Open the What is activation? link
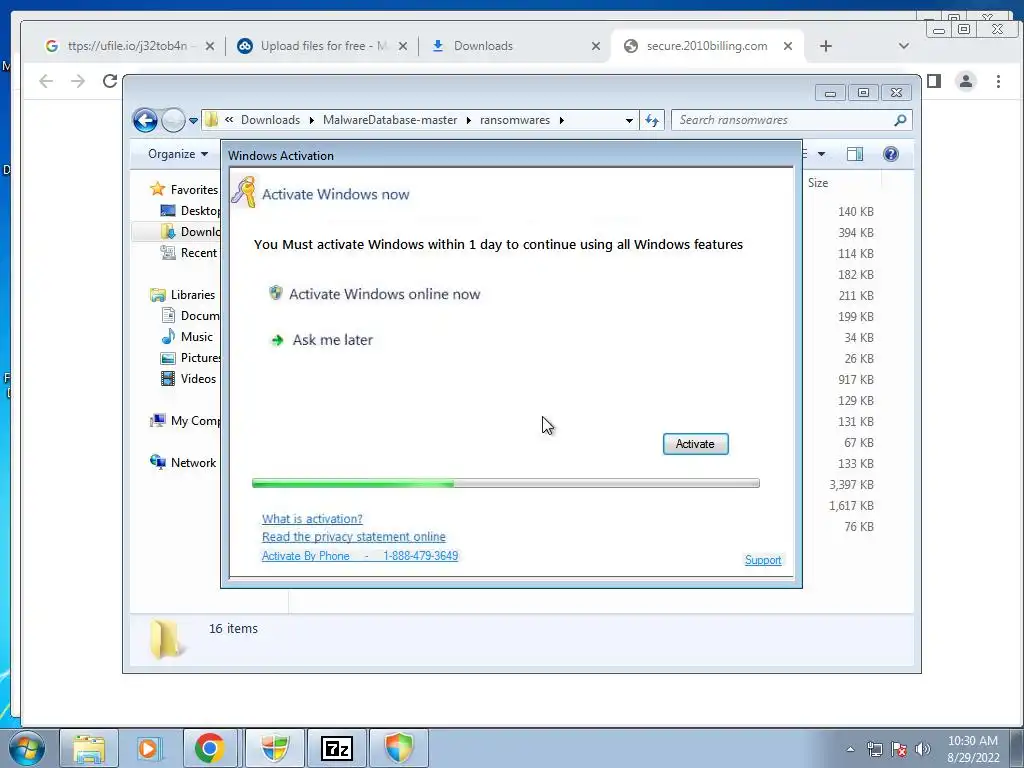This screenshot has height=768, width=1024. pyautogui.click(x=312, y=519)
